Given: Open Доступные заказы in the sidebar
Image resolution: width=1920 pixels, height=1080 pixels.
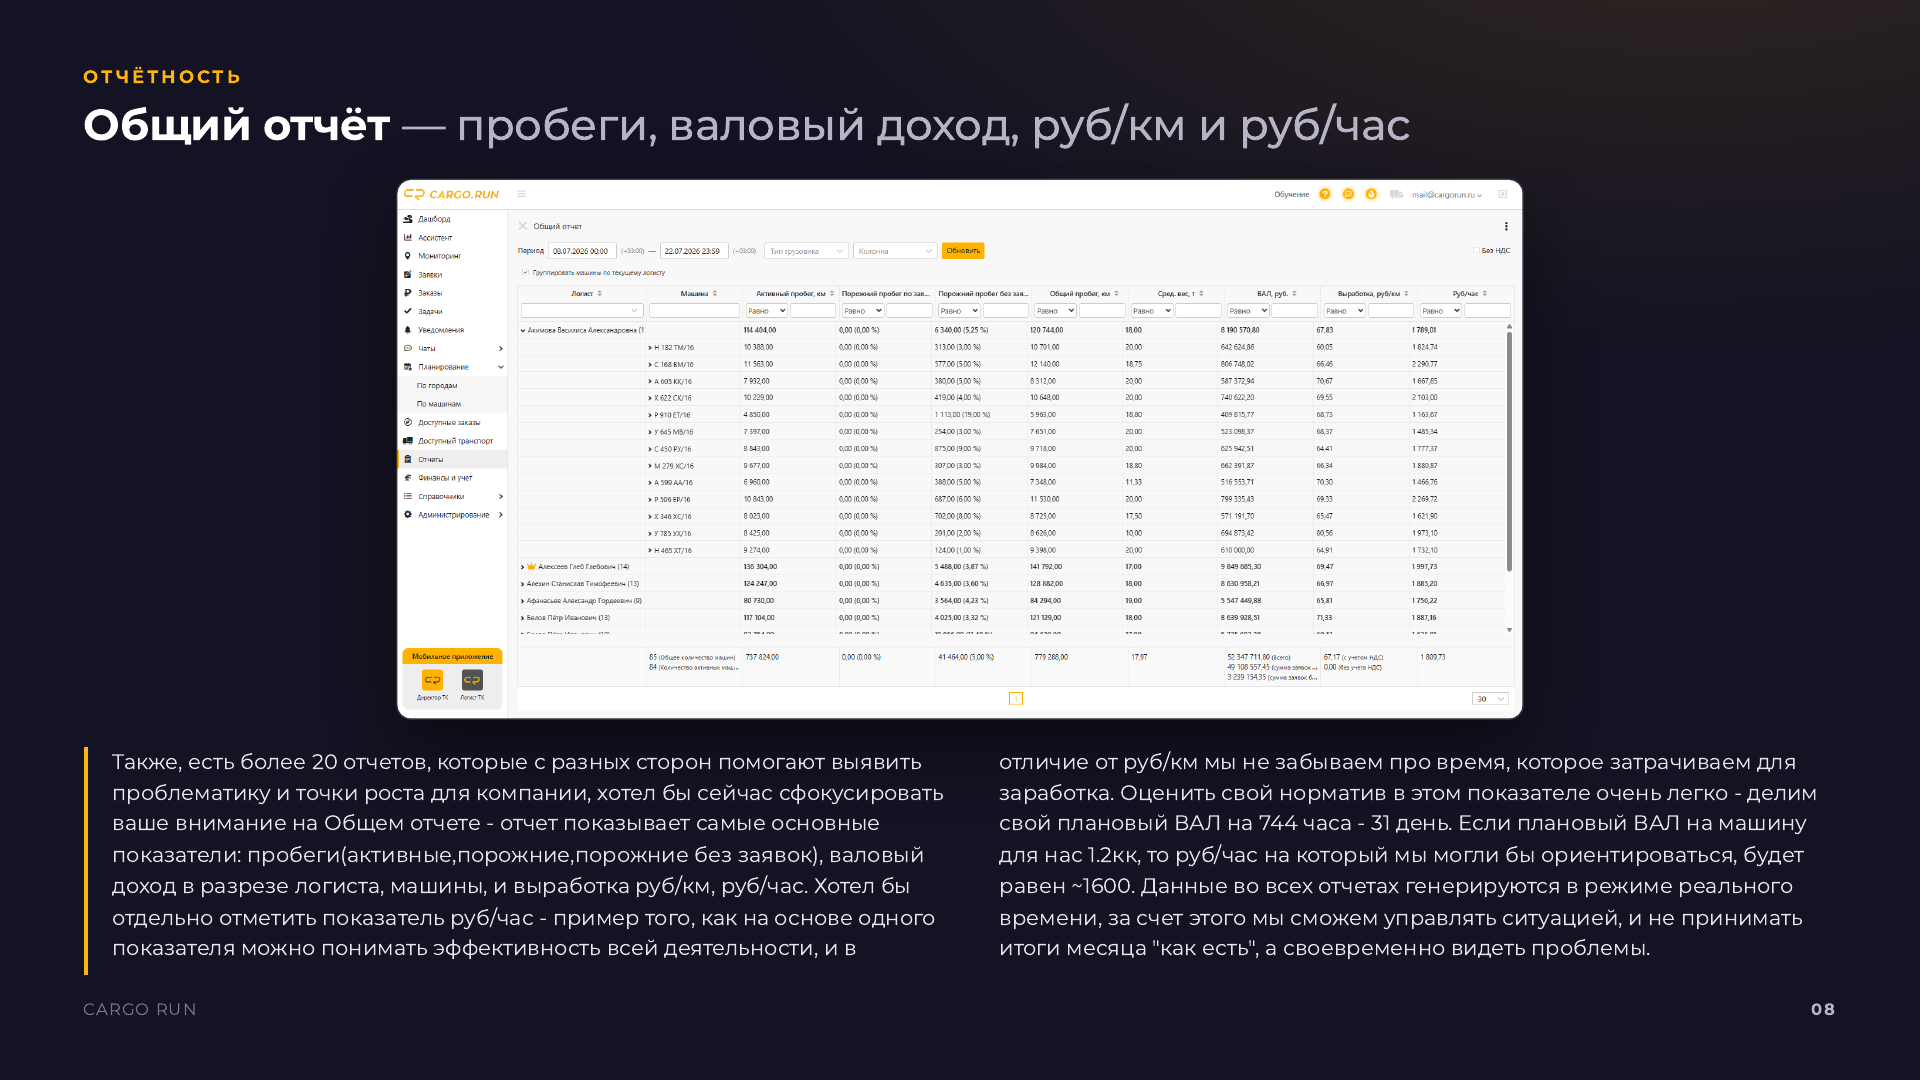Looking at the screenshot, I should pyautogui.click(x=452, y=422).
